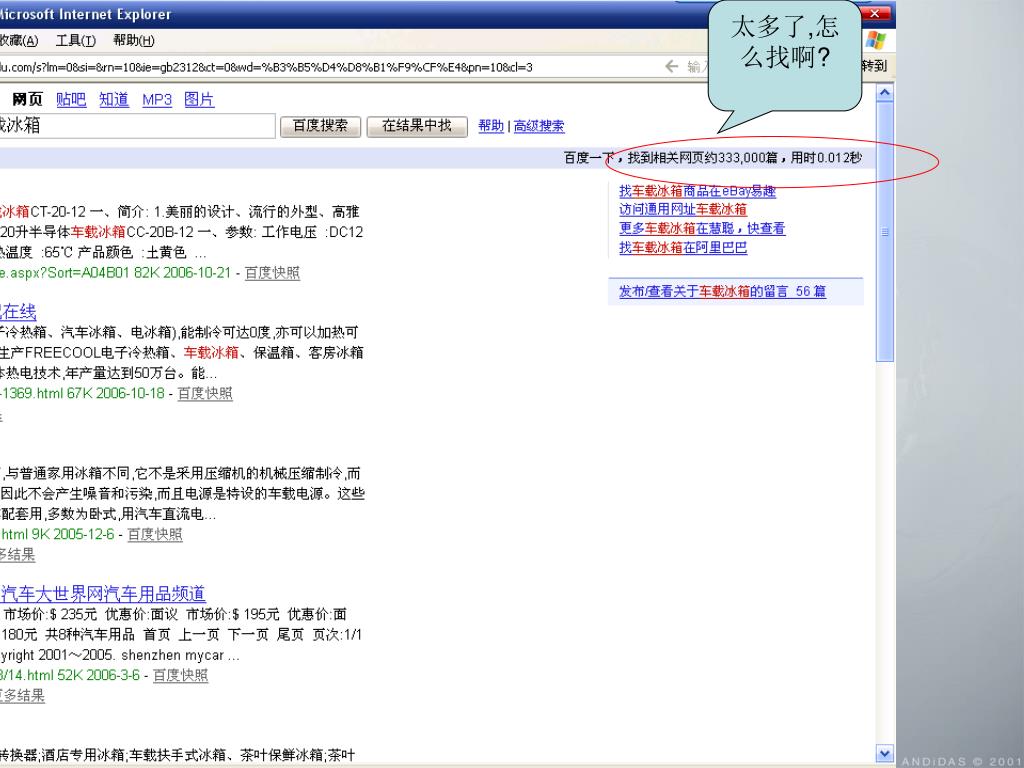Click the green URL ending 14.html 52K
The width and height of the screenshot is (1024, 768).
click(69, 675)
